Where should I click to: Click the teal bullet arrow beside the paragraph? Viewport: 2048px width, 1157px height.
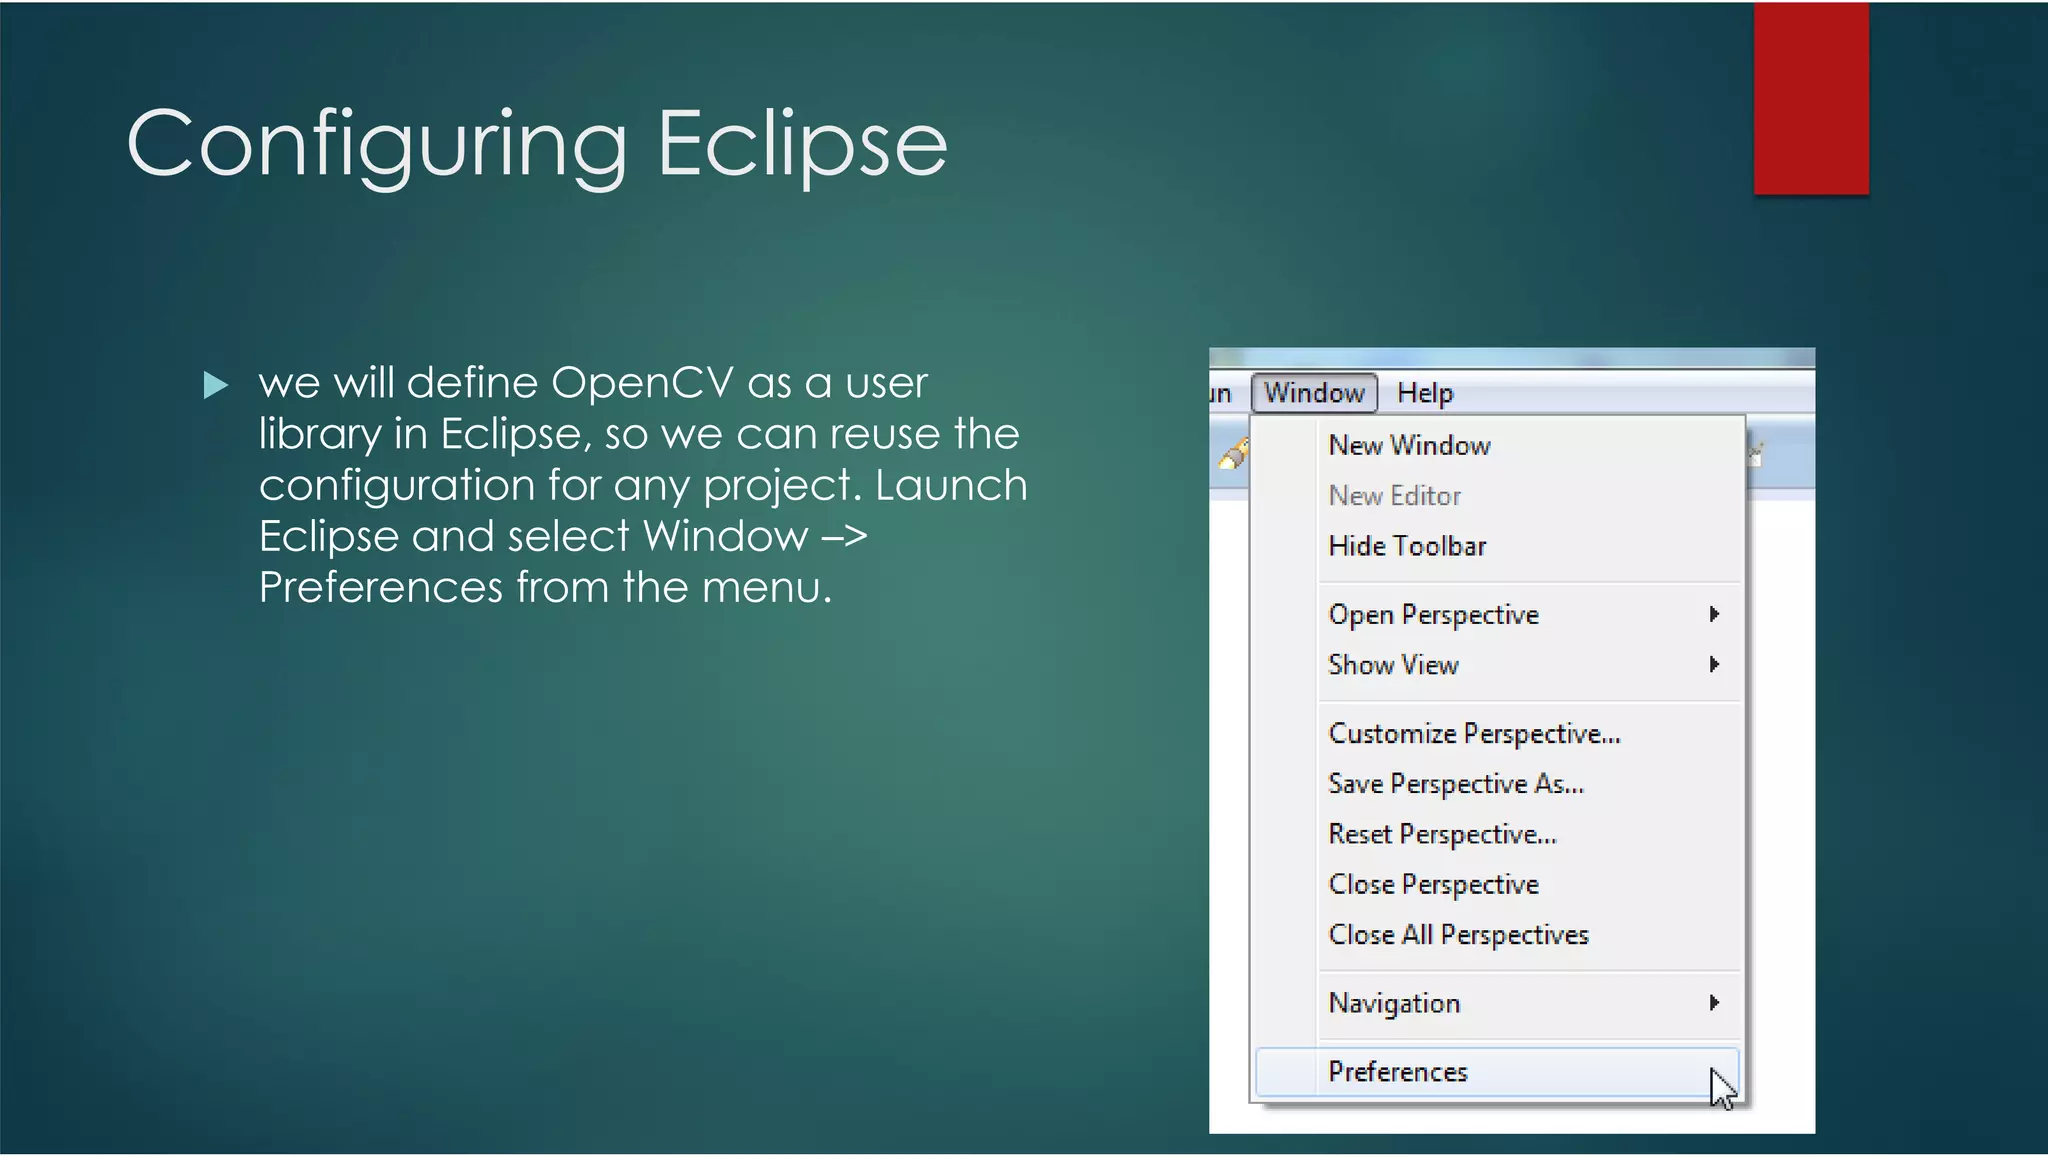point(215,385)
